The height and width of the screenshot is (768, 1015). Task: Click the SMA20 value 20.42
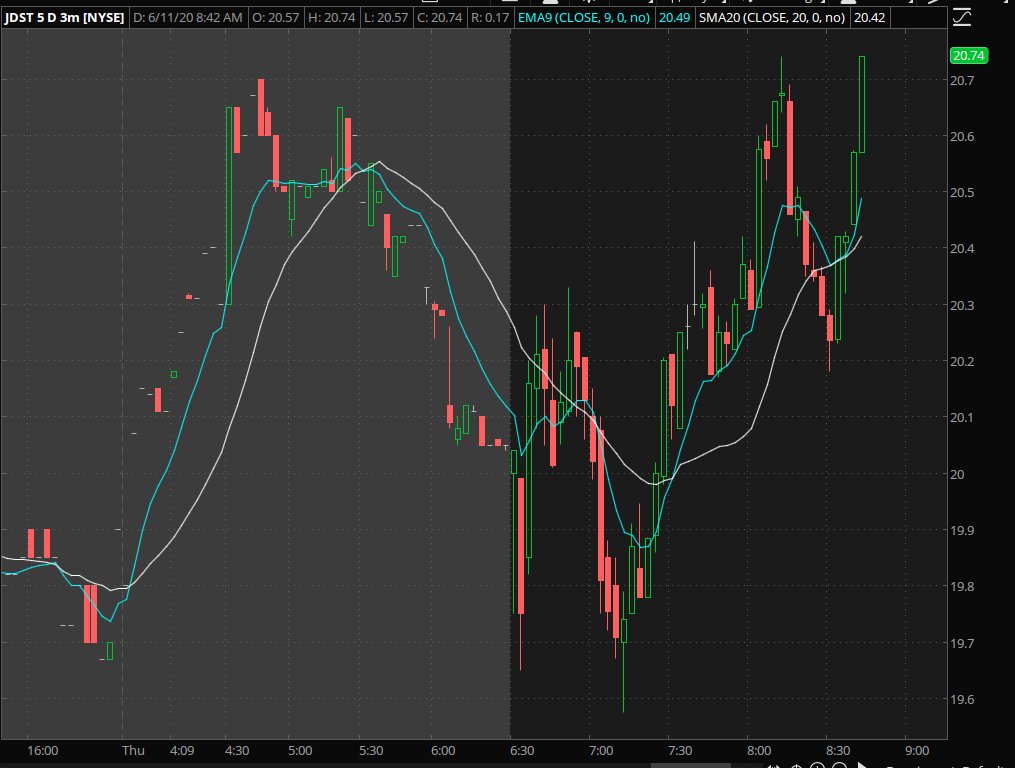[869, 17]
